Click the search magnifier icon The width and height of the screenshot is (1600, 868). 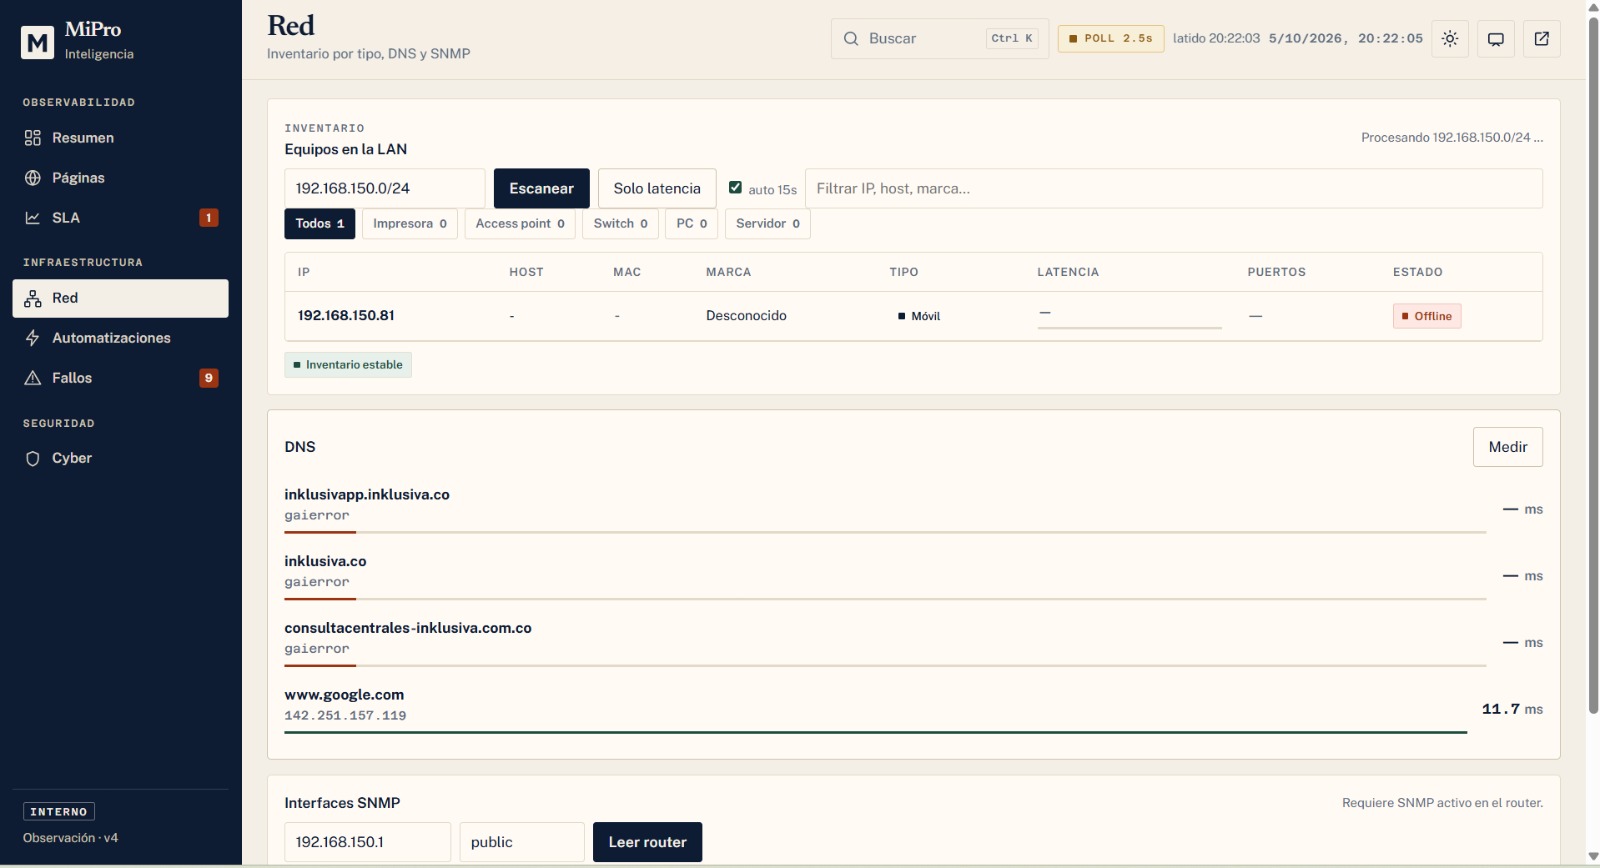pos(851,39)
